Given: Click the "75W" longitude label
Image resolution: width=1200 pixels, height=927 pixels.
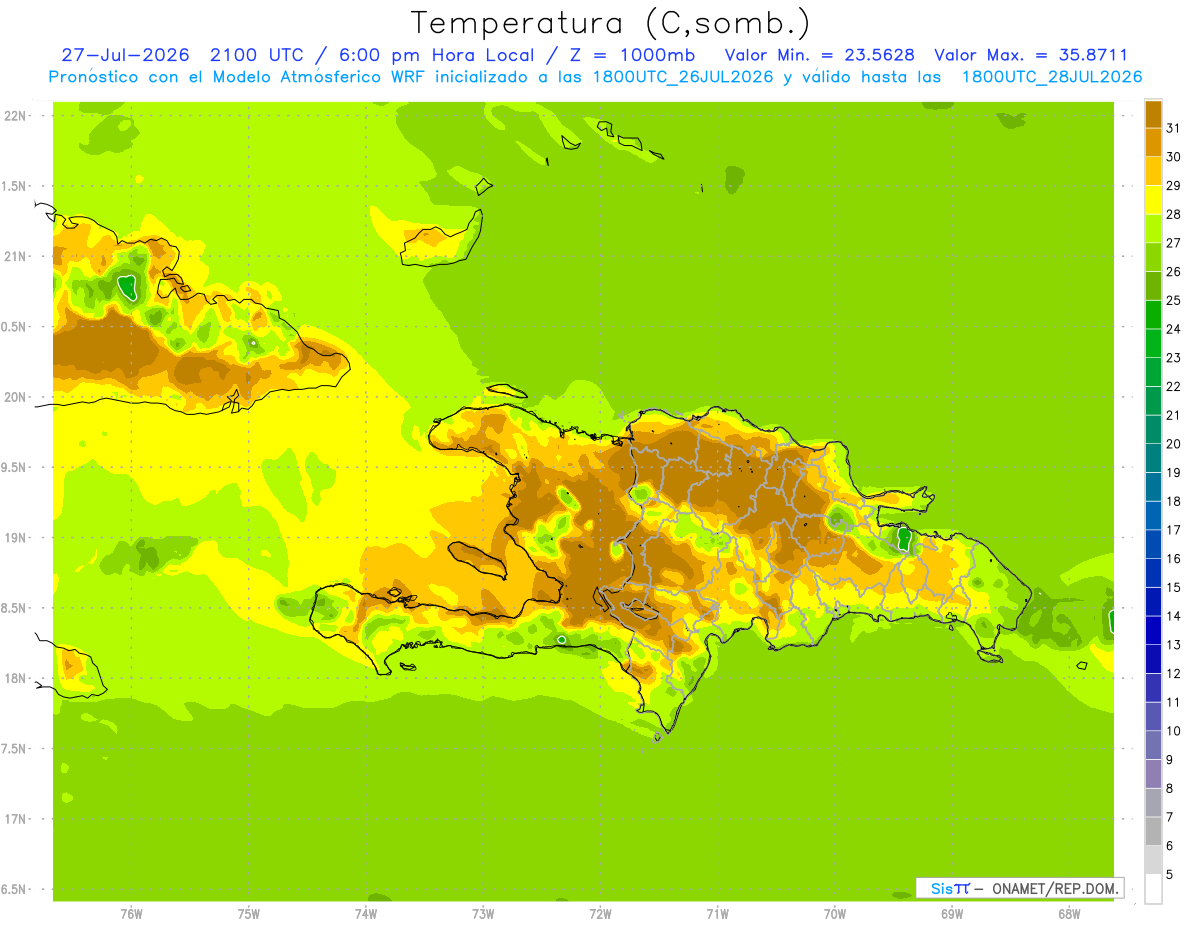Looking at the screenshot, I should pos(249,913).
